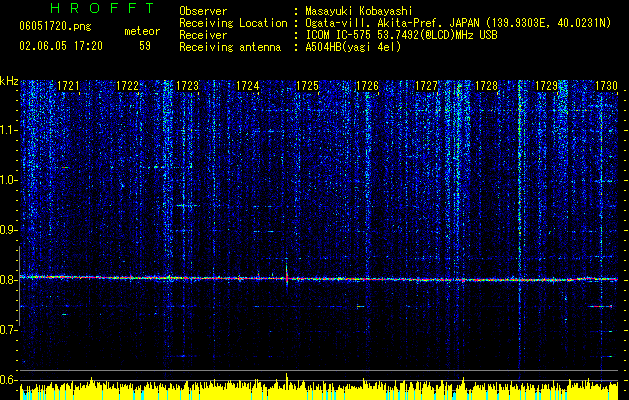Select antenna value A504HB(yagi 4el)

(x=353, y=47)
